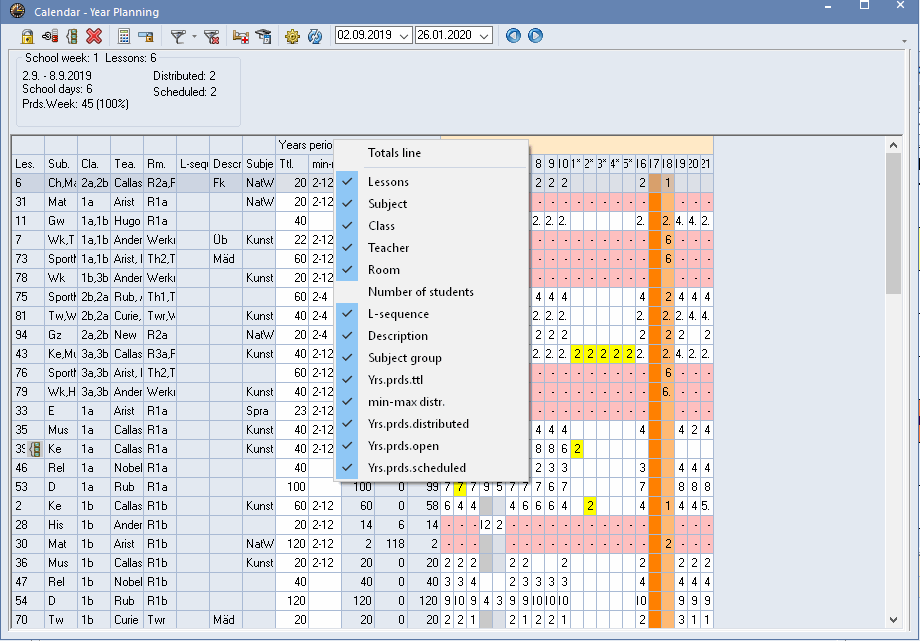The width and height of the screenshot is (920, 641).
Task: Select teacher cell Hugo in lesson 11
Action: (127, 221)
